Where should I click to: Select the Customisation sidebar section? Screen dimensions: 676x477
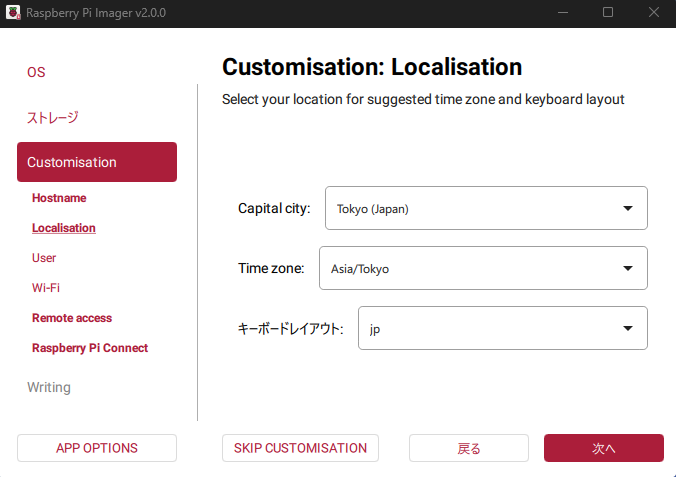pyautogui.click(x=97, y=162)
